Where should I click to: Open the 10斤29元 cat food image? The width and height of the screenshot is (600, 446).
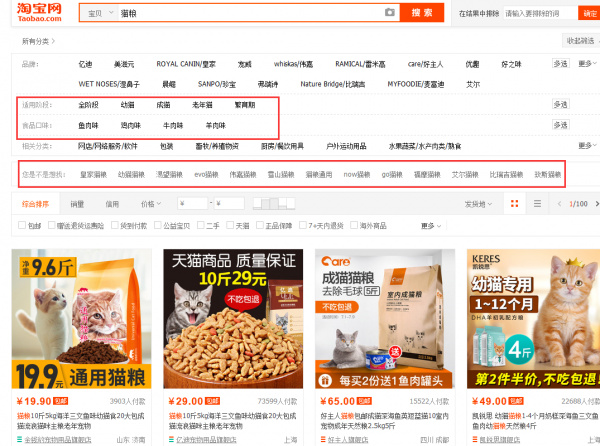pos(233,319)
